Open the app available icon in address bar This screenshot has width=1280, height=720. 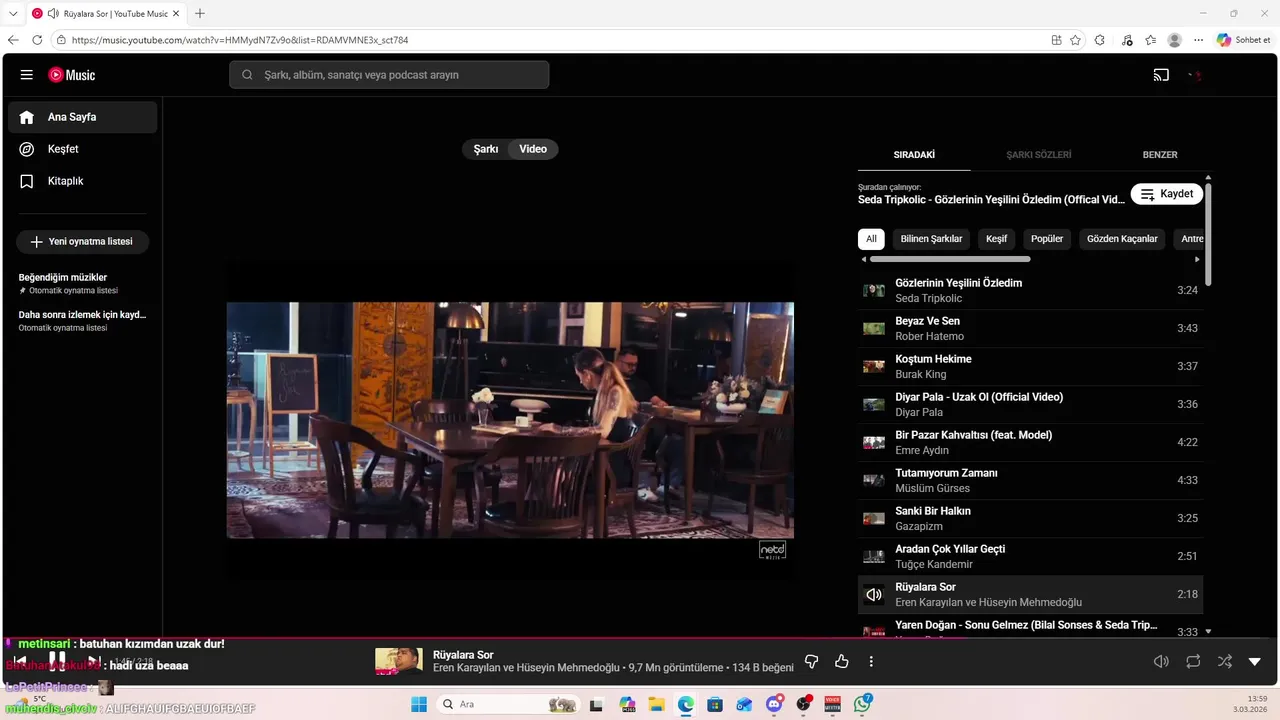click(x=1056, y=40)
